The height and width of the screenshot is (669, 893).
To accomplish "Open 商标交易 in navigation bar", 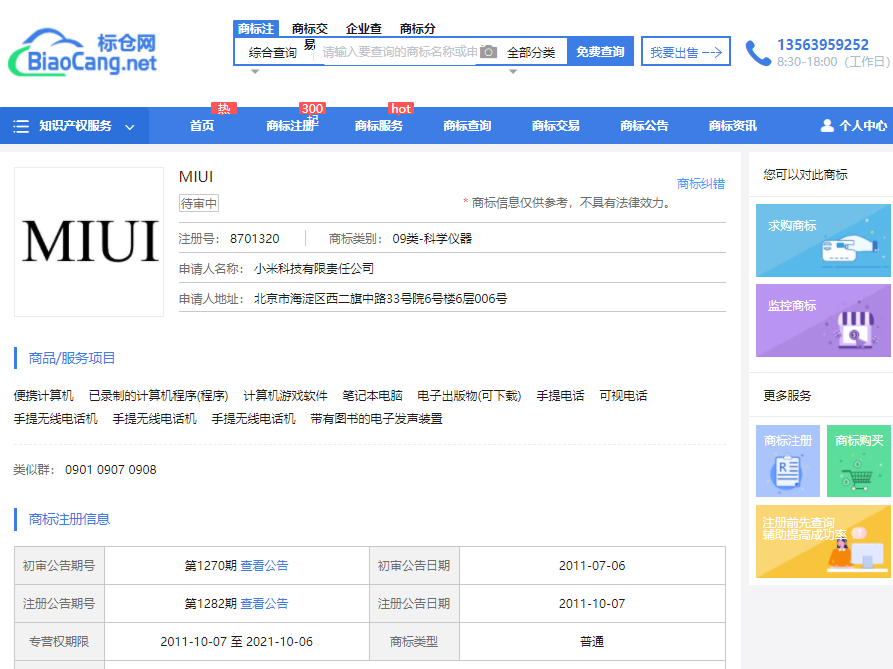I will point(556,126).
